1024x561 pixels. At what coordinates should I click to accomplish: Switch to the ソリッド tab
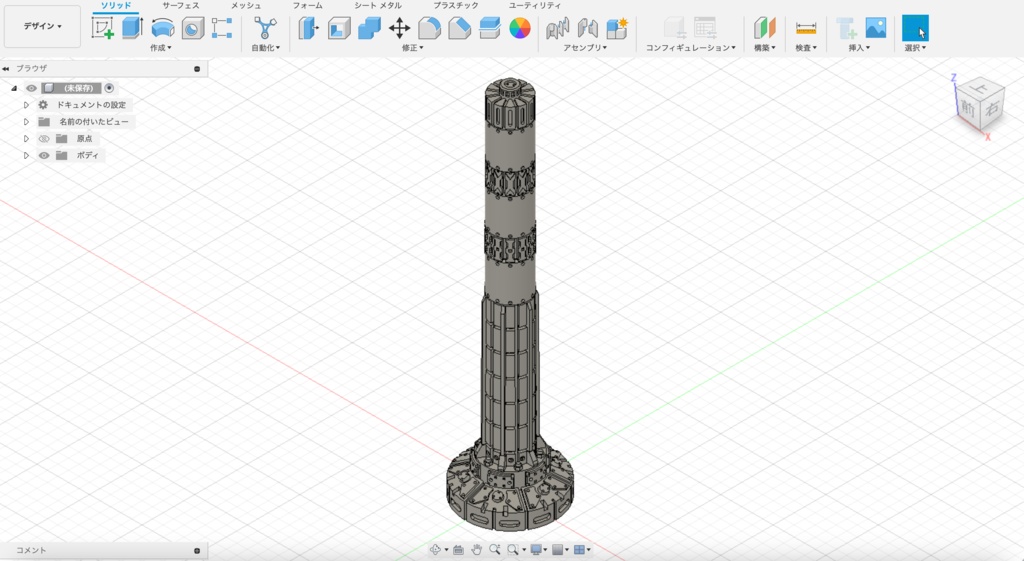tap(116, 5)
